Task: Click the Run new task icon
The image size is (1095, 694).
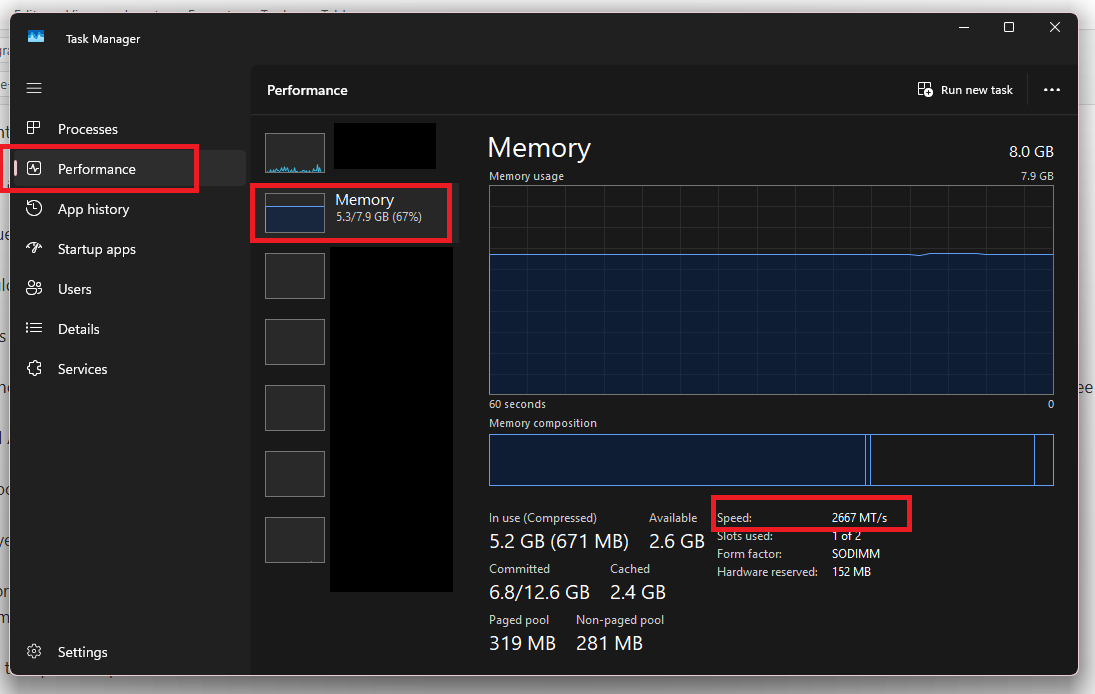Action: click(924, 89)
